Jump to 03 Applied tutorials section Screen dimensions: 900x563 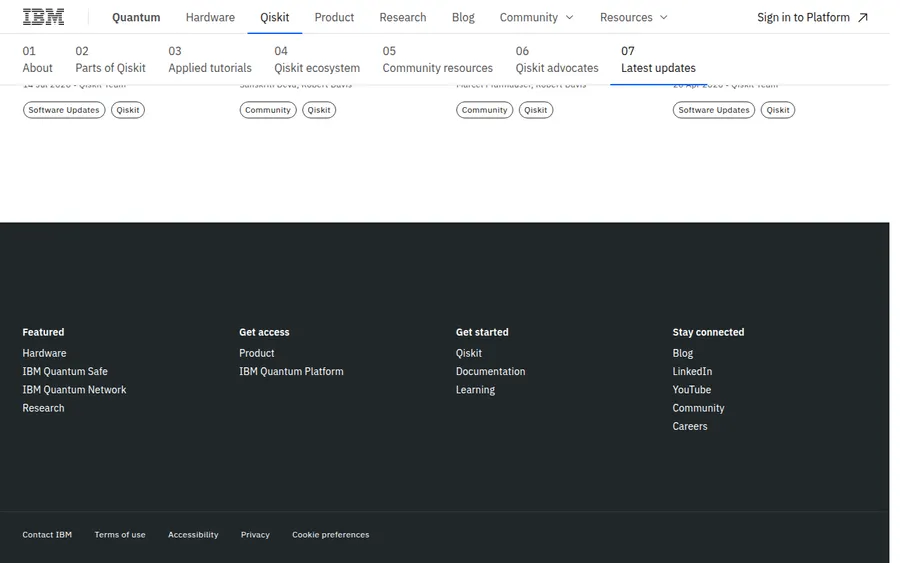(x=210, y=60)
